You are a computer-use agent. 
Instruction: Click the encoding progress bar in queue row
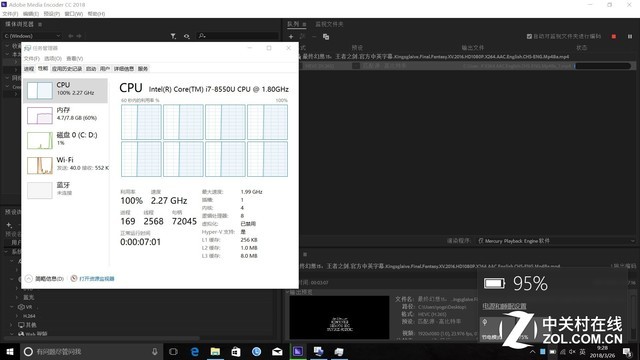coord(602,66)
